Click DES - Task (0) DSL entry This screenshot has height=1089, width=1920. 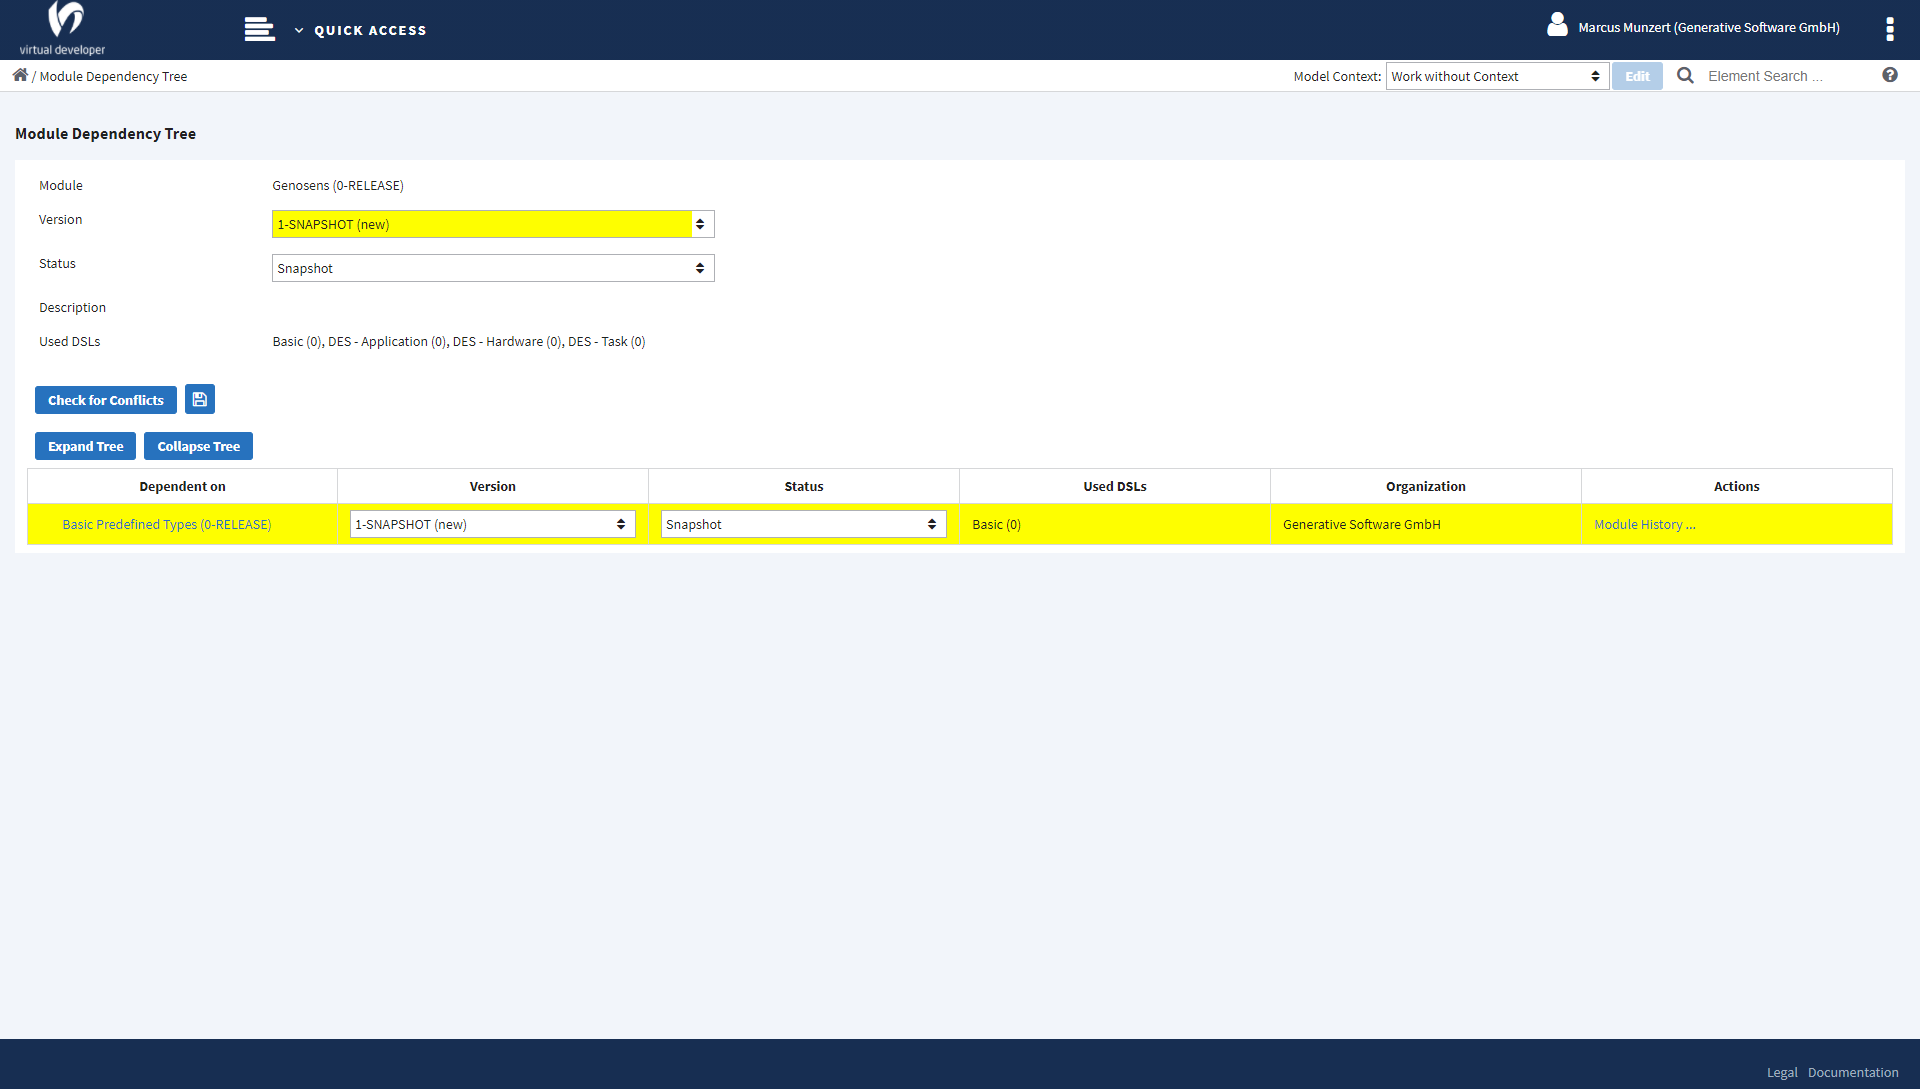tap(607, 342)
